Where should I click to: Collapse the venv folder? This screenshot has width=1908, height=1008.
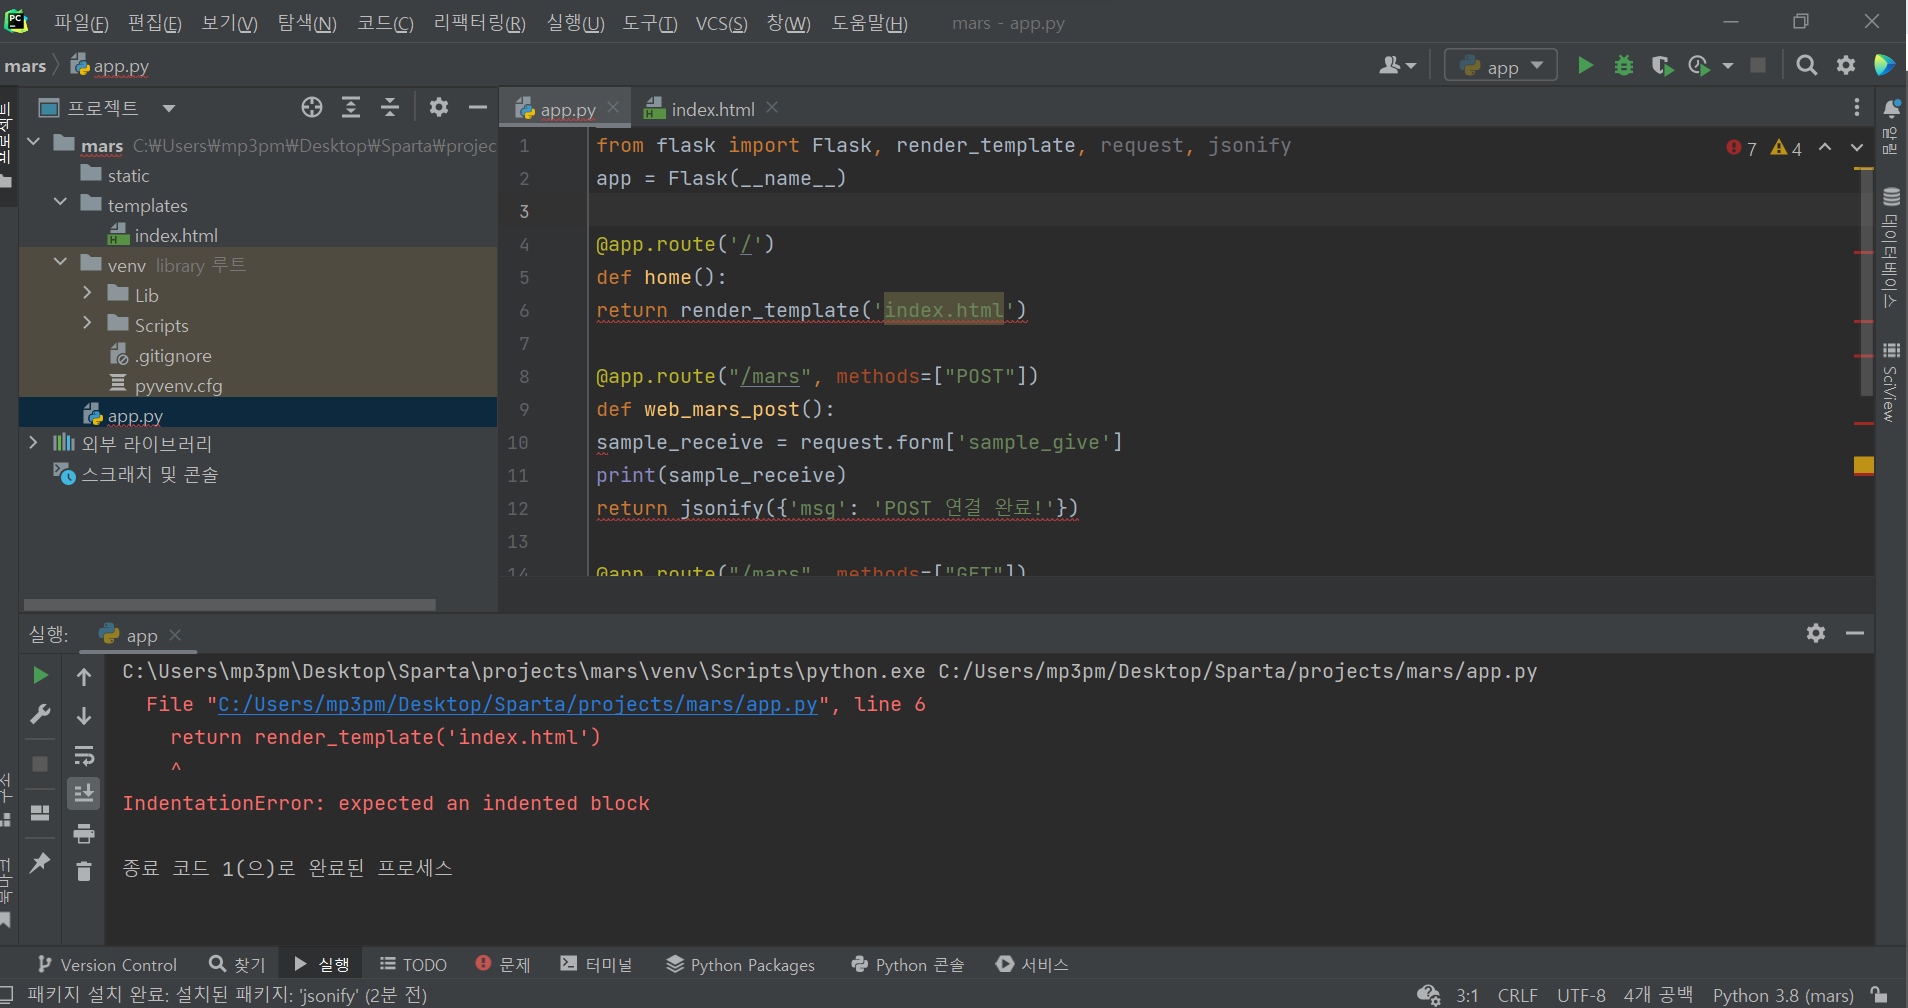tap(60, 262)
